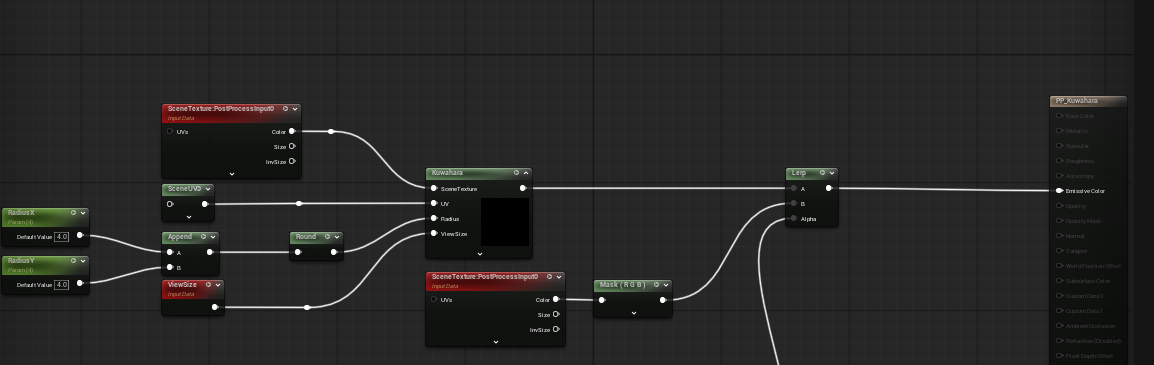
Task: Click the UV input pin on Kuwahara
Action: (434, 203)
